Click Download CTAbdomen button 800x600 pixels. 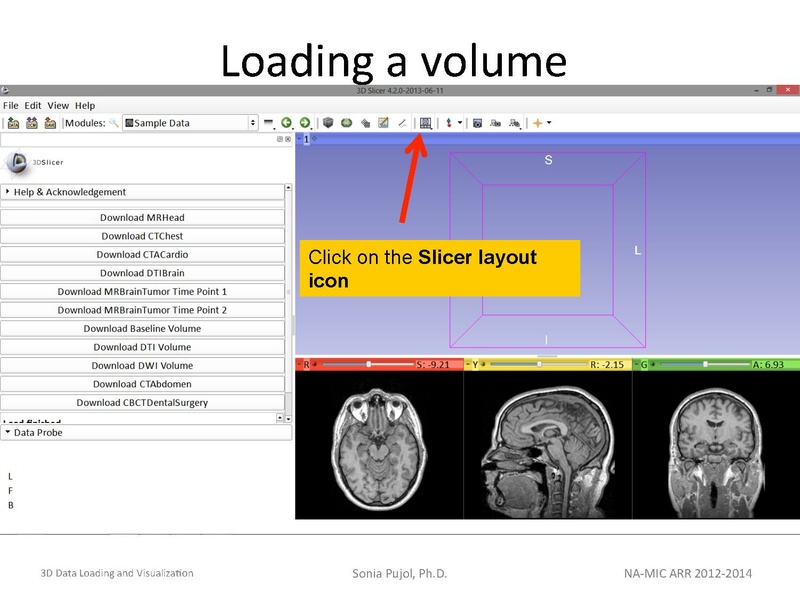point(142,384)
